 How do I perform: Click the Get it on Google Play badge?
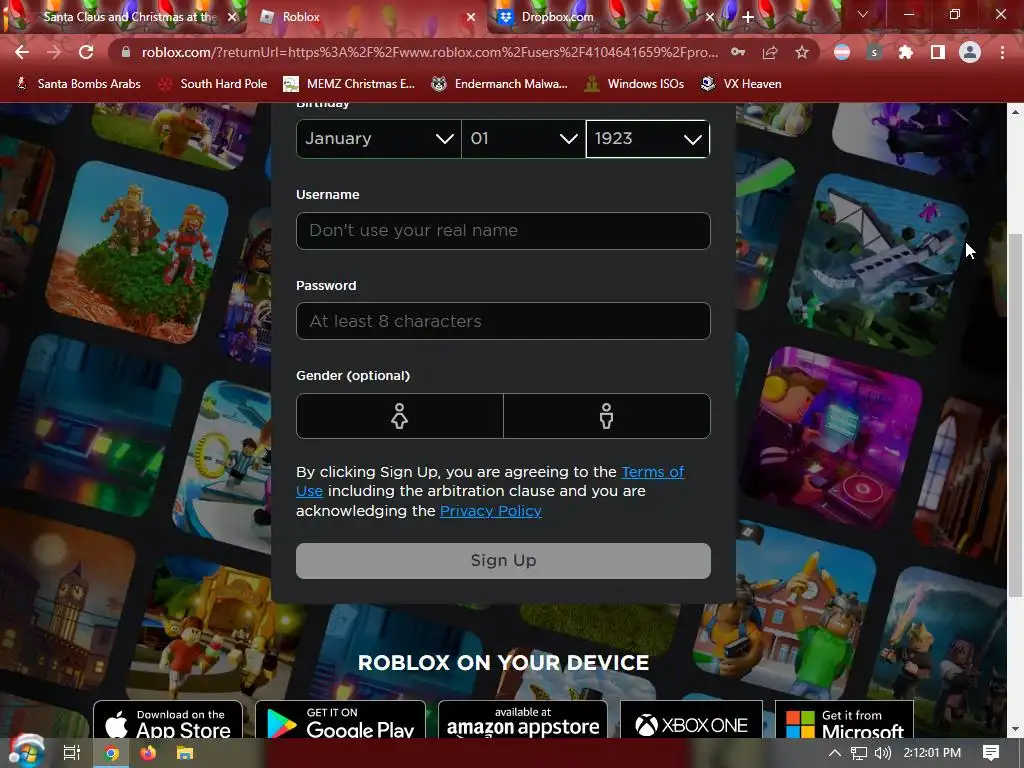click(x=340, y=721)
